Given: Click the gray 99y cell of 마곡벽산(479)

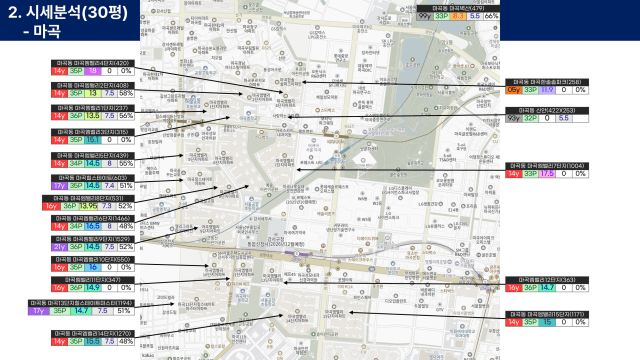Looking at the screenshot, I should [x=425, y=16].
